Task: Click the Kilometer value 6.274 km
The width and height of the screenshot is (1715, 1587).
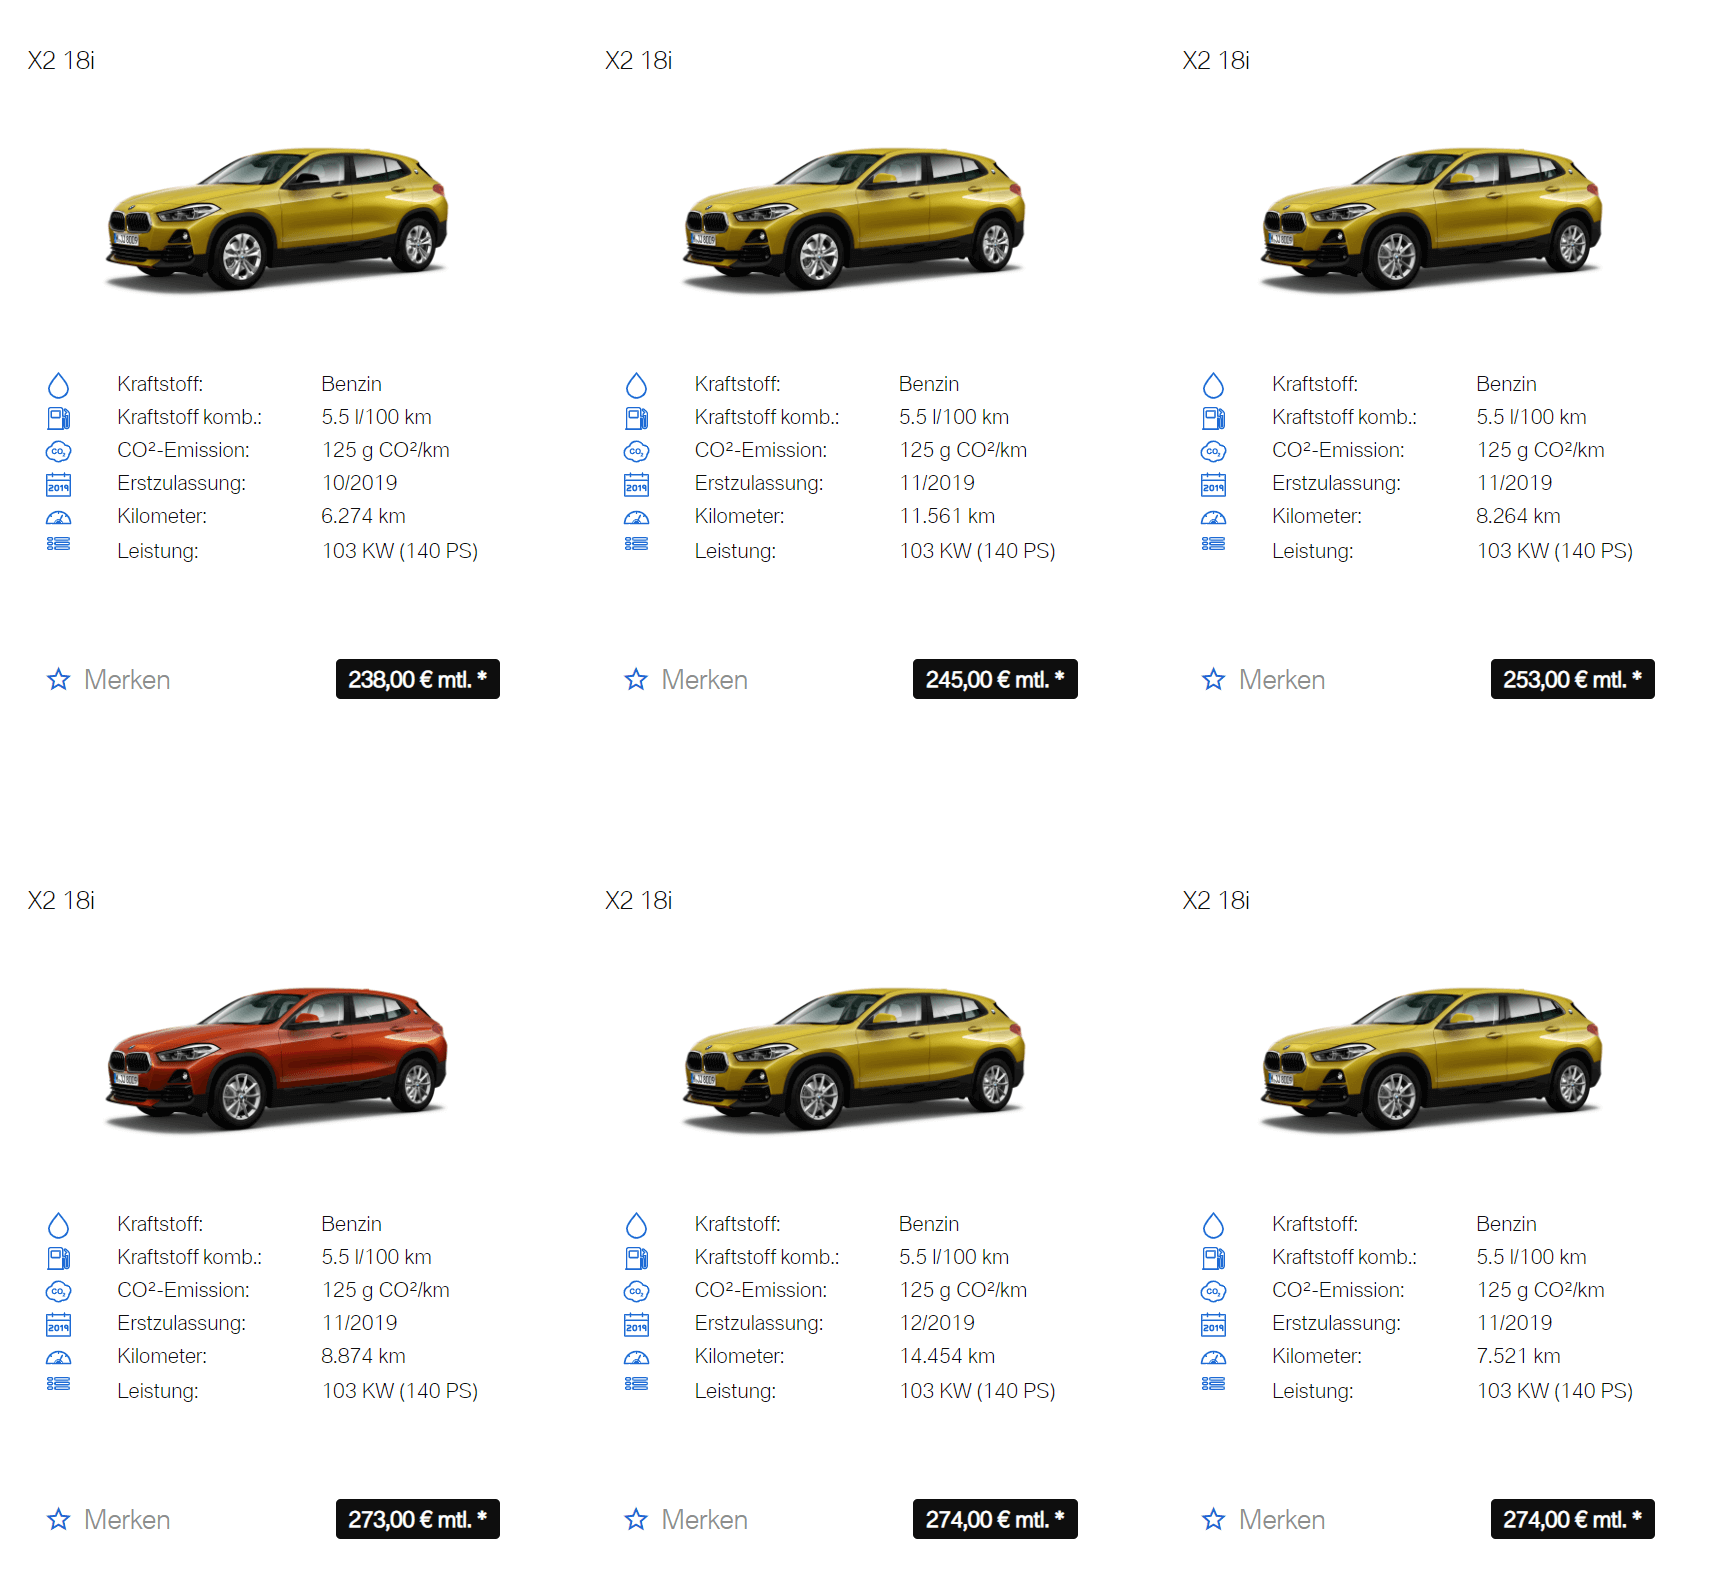Action: pos(363,516)
